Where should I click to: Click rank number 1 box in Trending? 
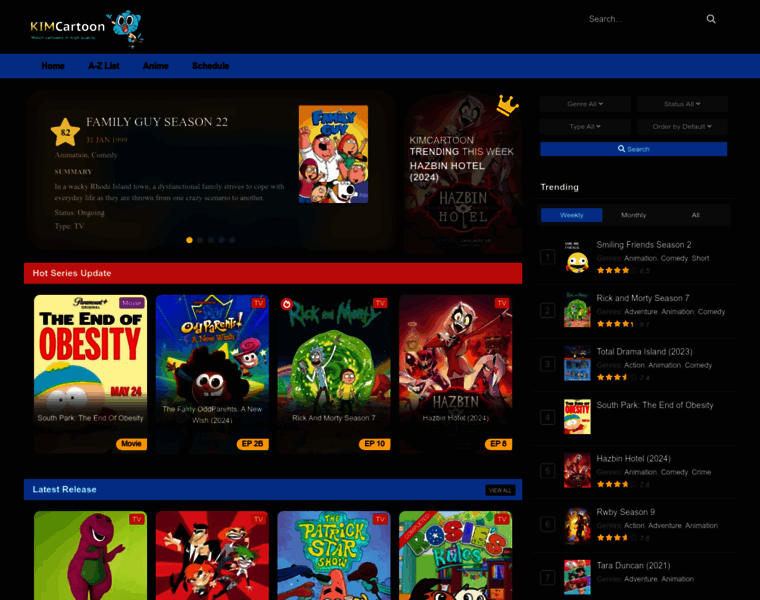(x=548, y=257)
